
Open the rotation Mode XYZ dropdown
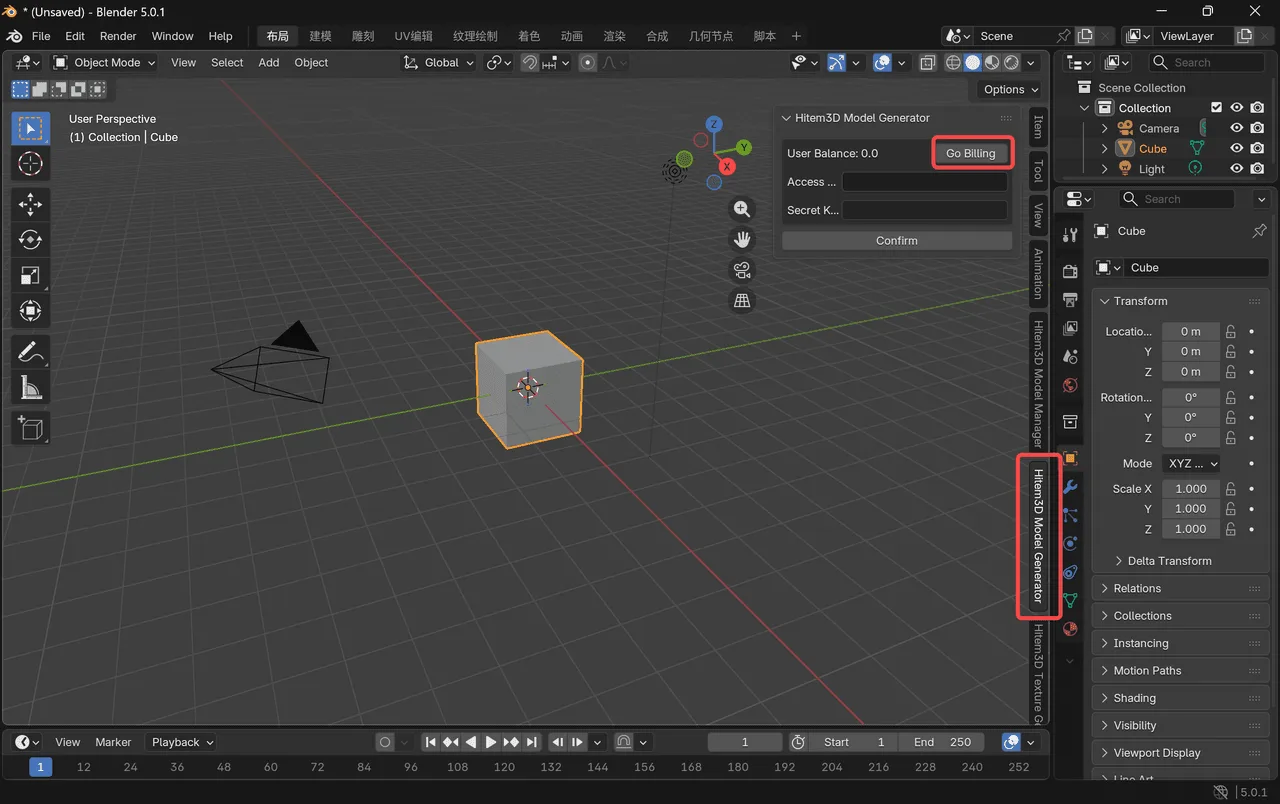click(1190, 464)
